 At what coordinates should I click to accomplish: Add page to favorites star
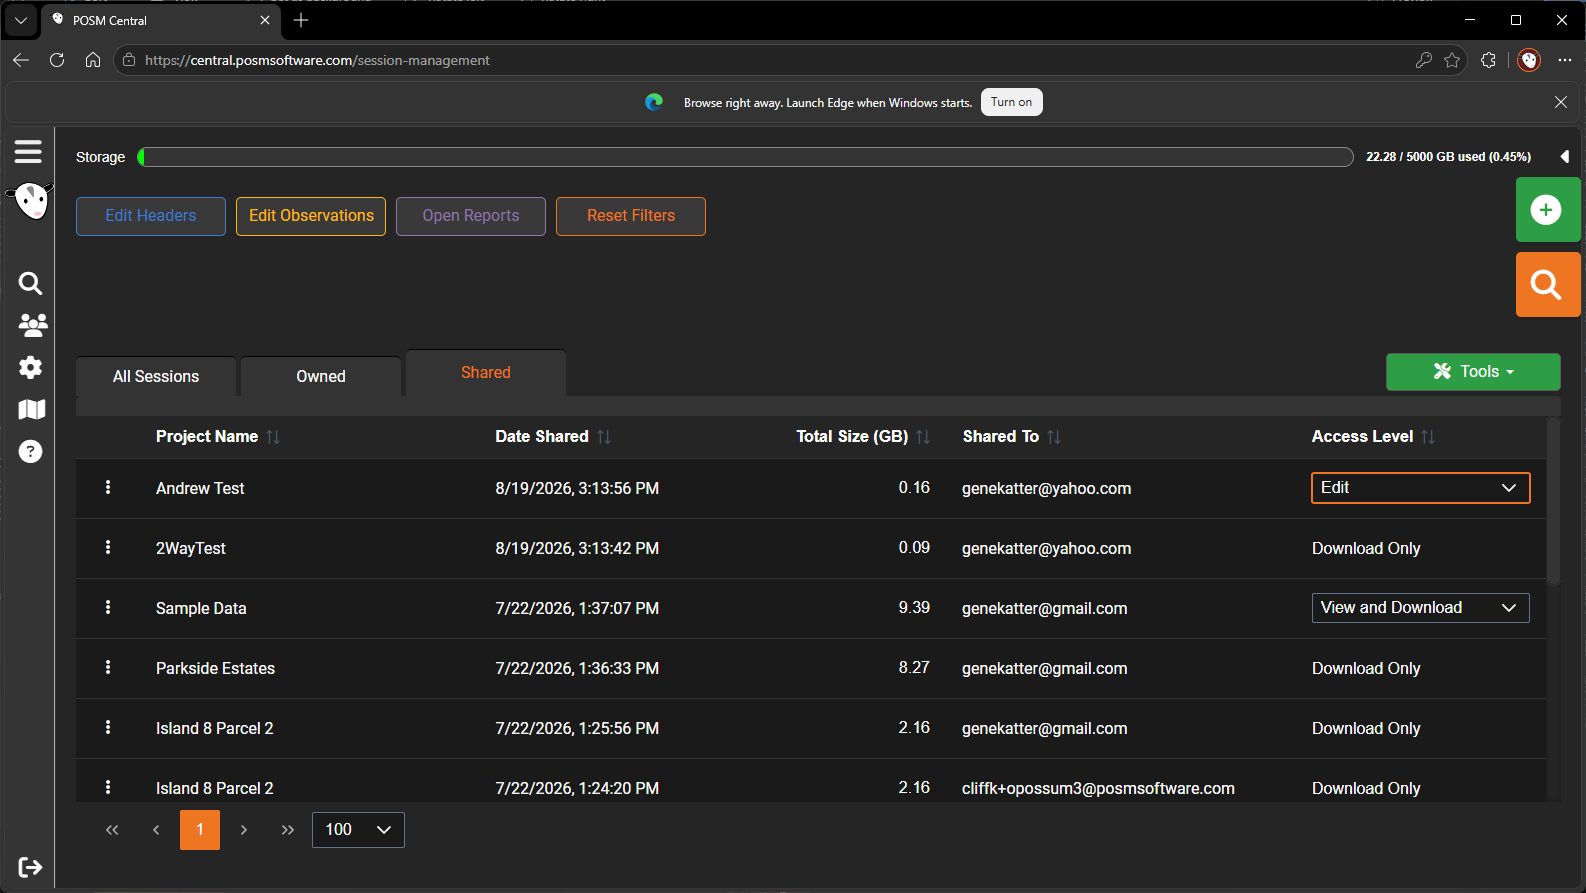1452,60
